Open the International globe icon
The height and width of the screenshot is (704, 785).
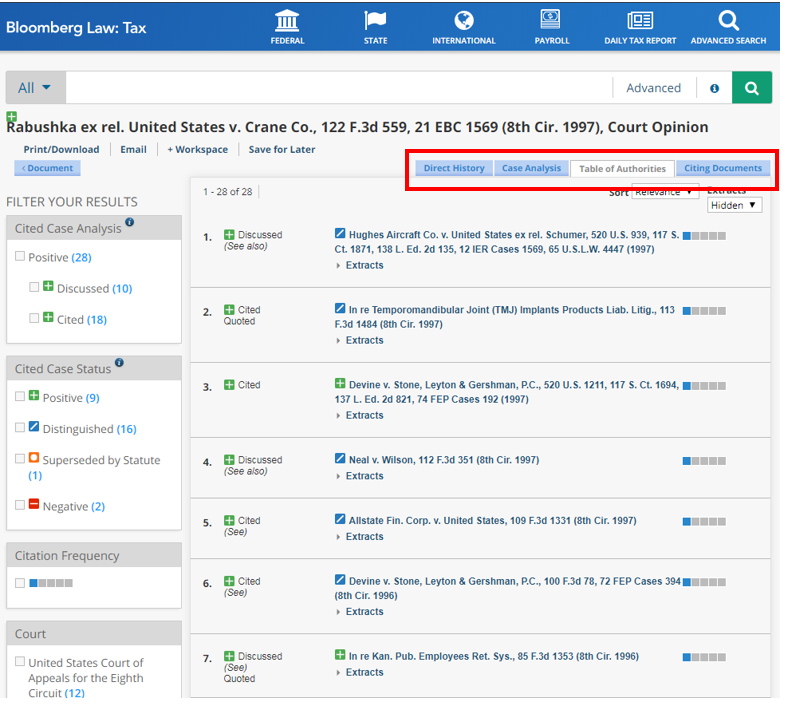[463, 21]
